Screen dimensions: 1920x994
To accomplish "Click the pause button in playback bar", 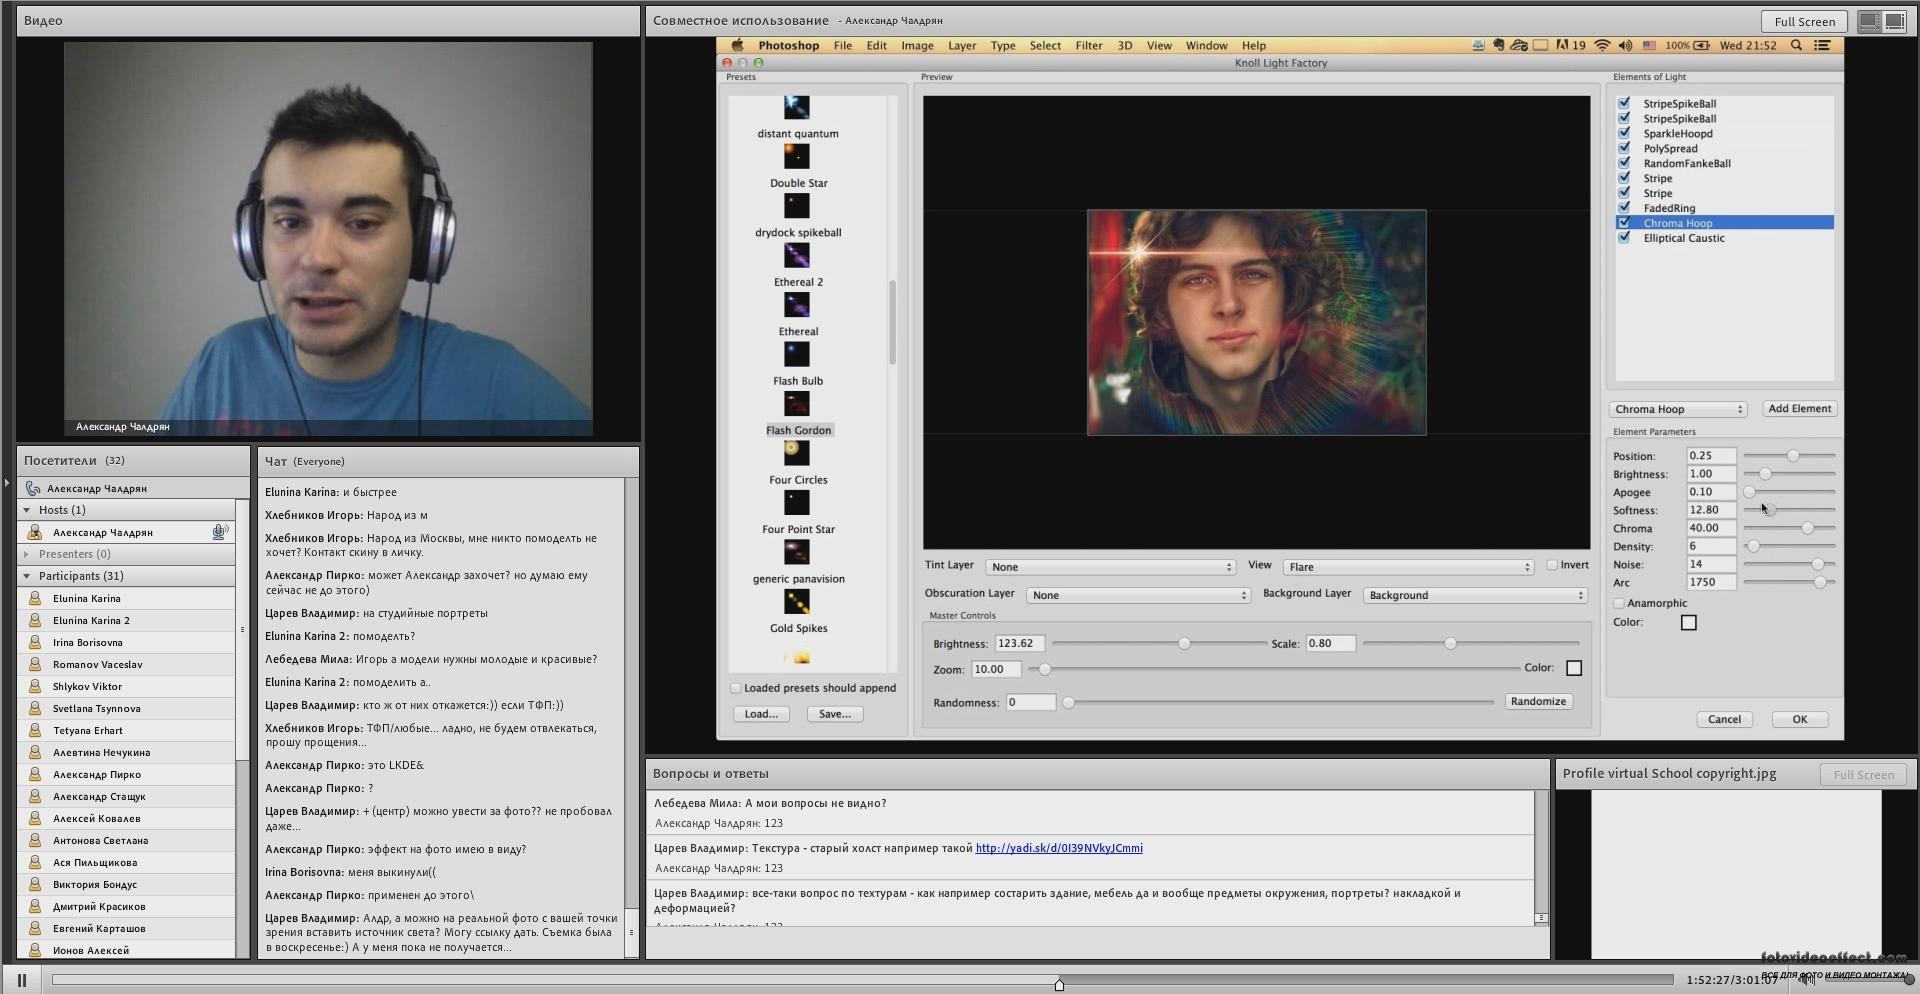I will click(x=21, y=980).
